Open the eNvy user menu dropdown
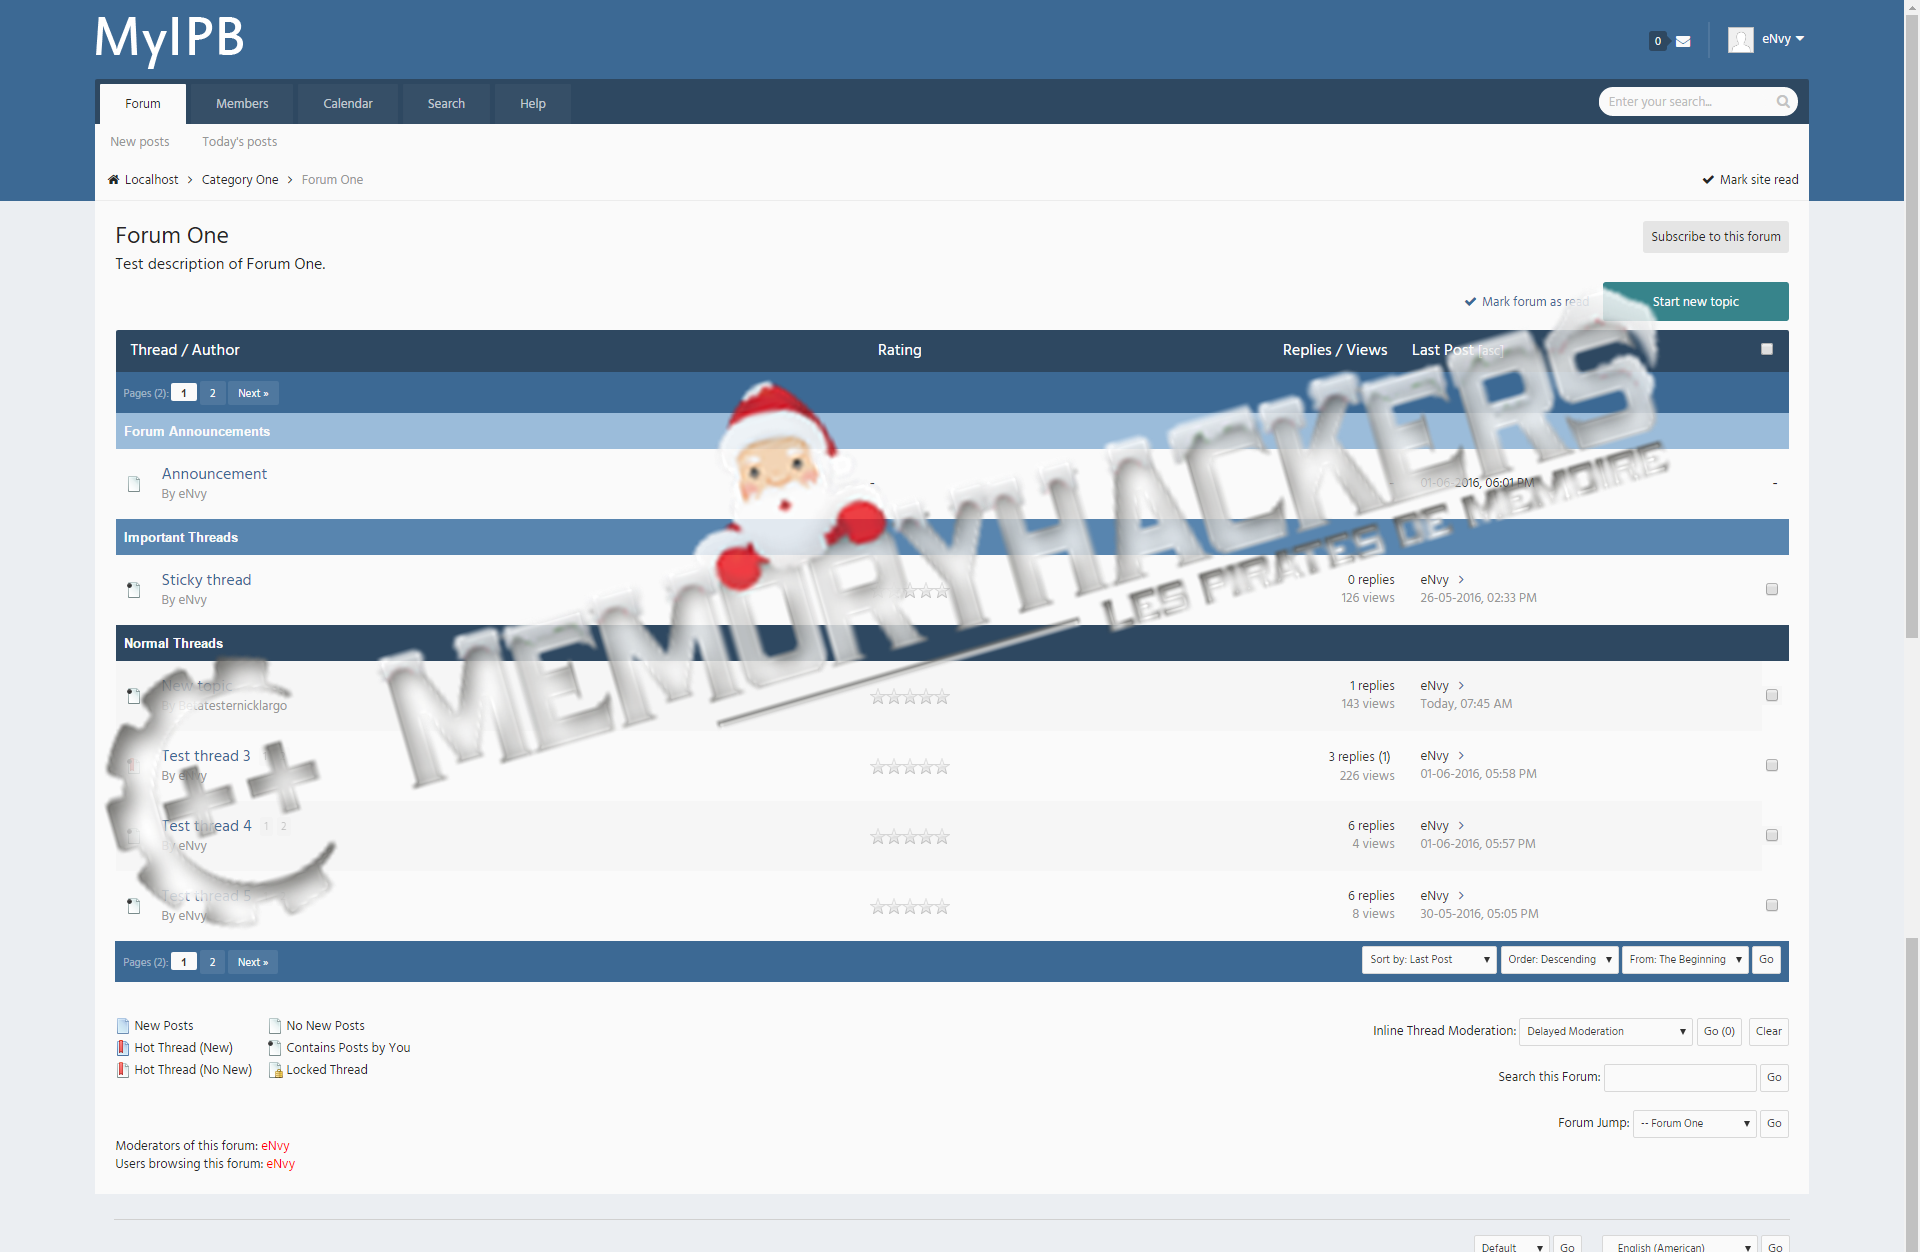 click(x=1783, y=39)
